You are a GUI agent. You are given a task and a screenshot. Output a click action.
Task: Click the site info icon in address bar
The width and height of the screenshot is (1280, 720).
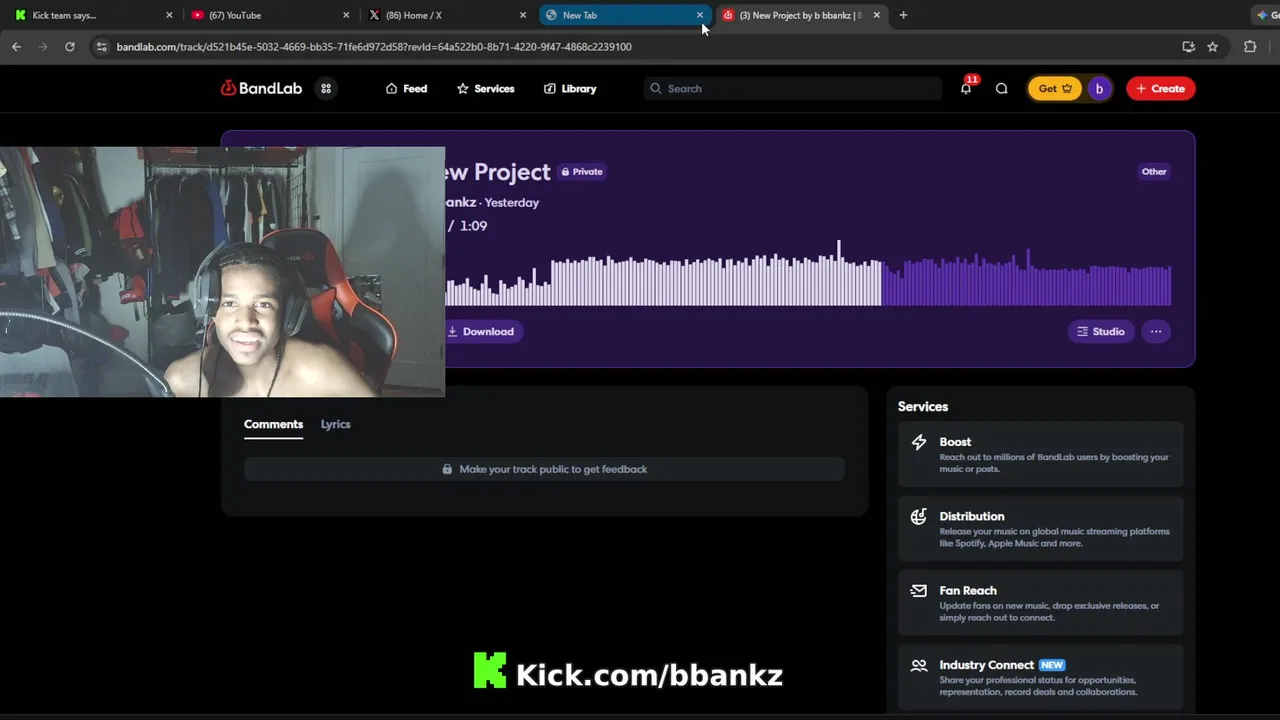100,46
